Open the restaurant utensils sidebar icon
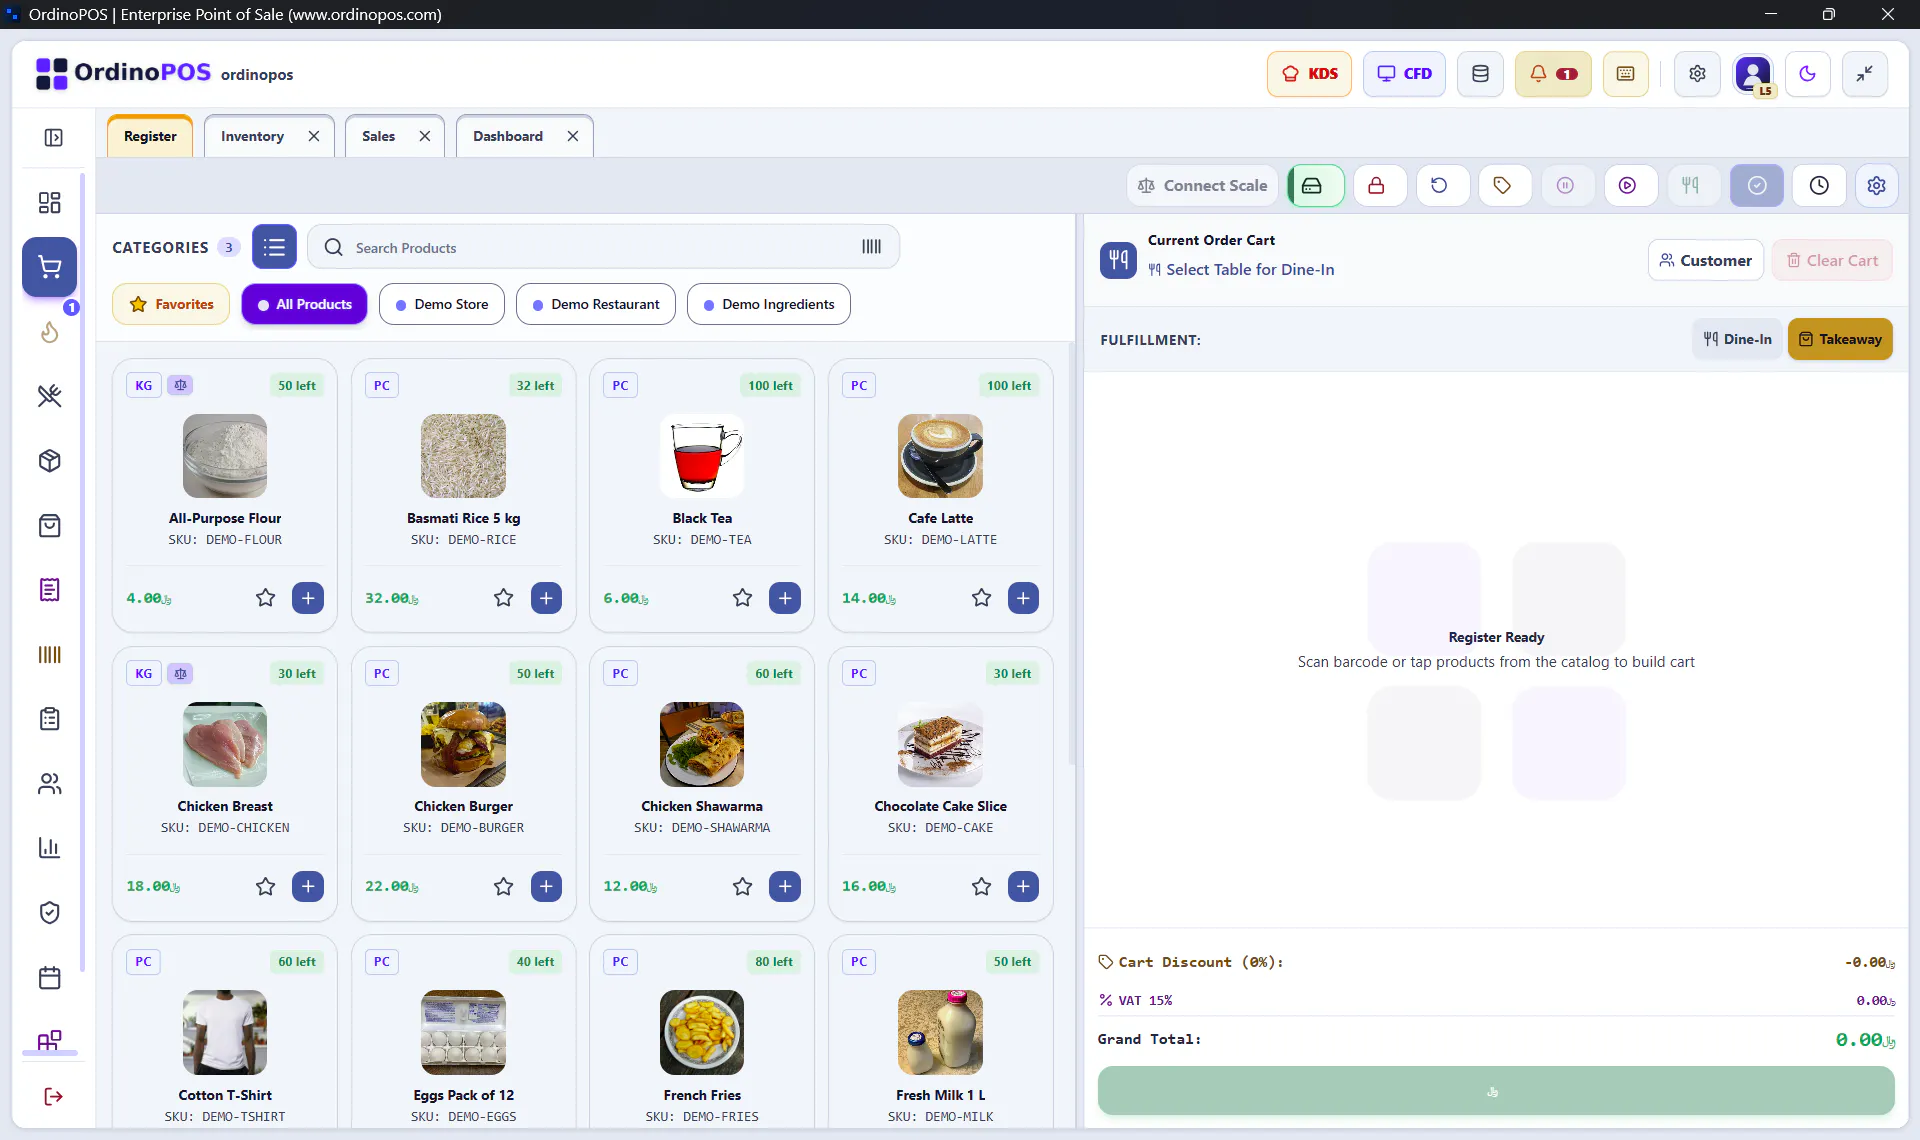 tap(50, 396)
